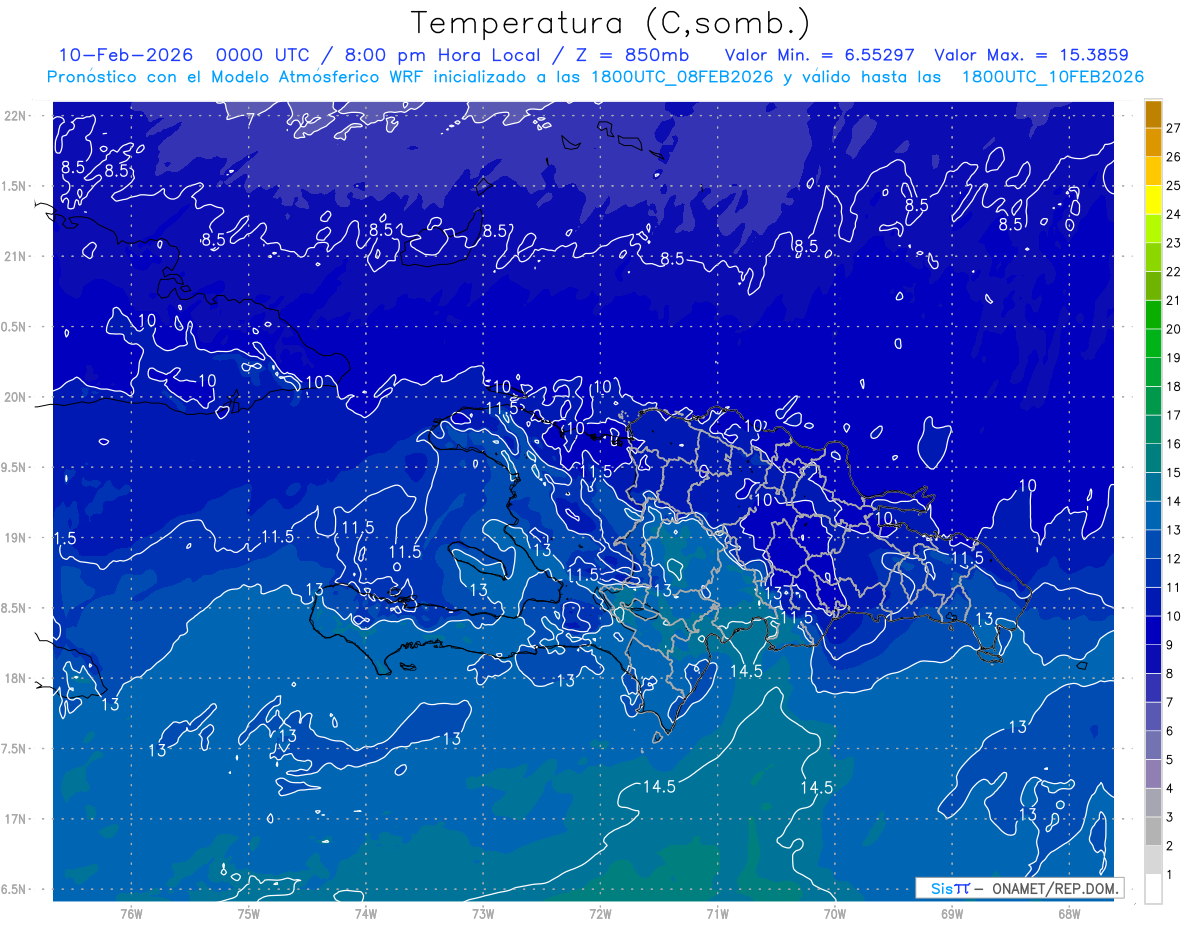Click the color legend label 11
This screenshot has width=1200, height=927.
(x=1173, y=588)
